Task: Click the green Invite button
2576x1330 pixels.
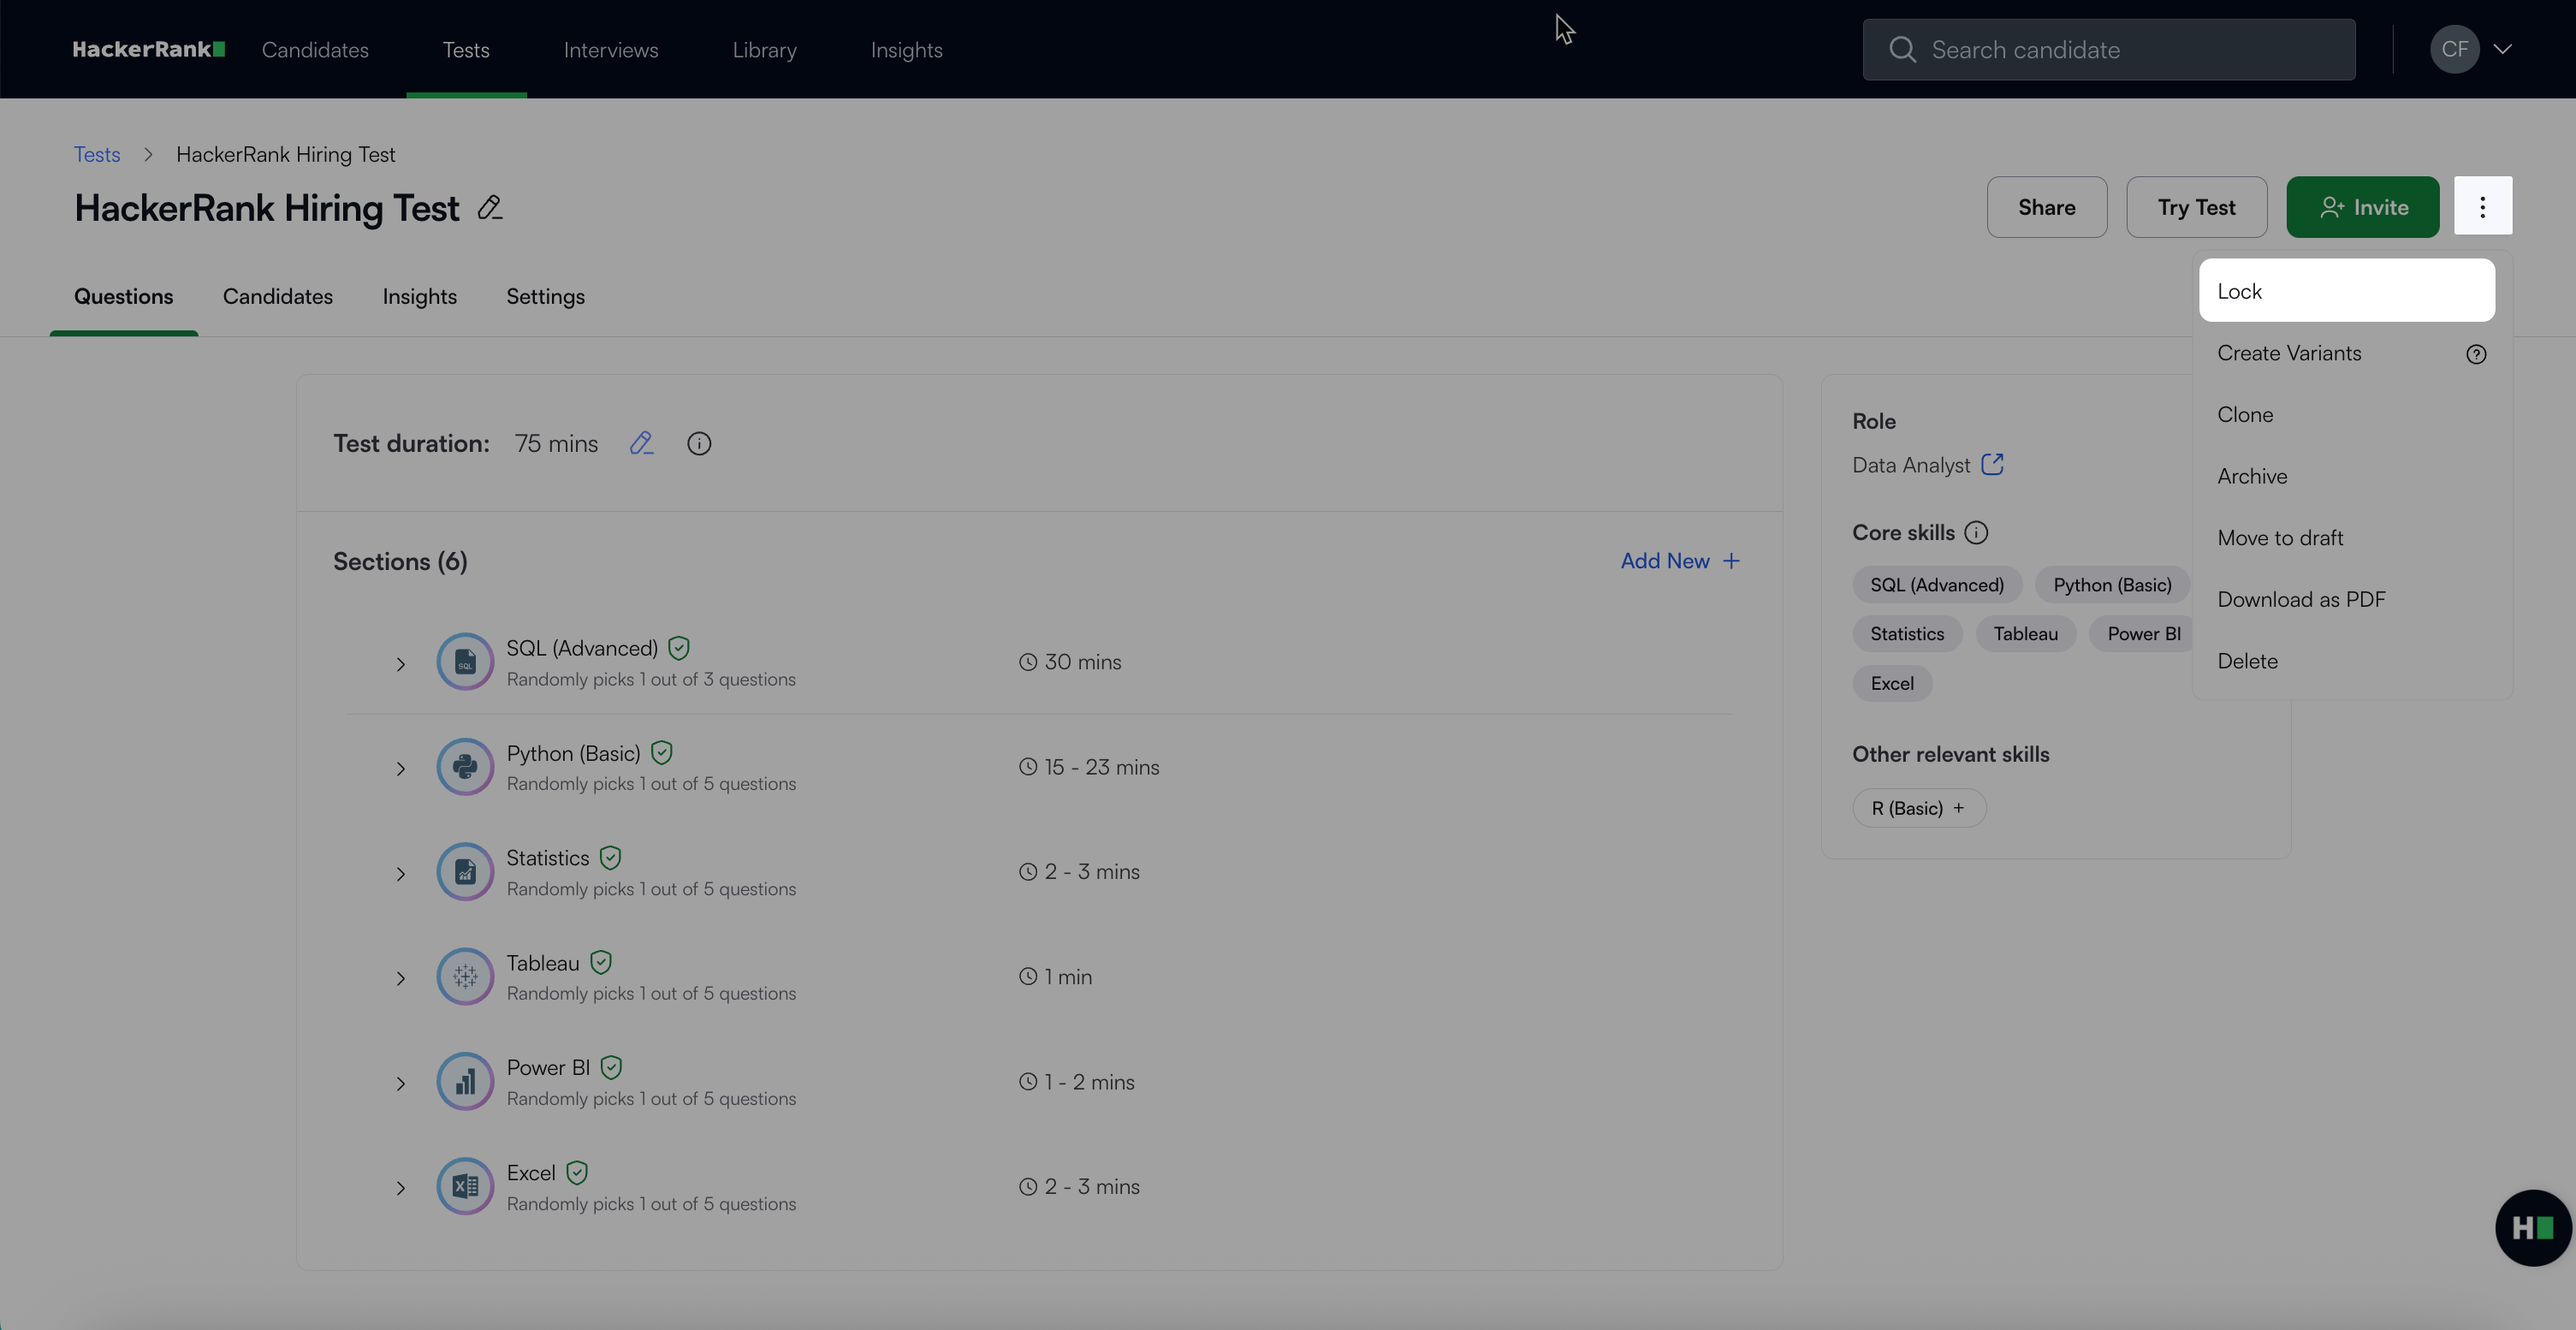Action: point(2362,207)
